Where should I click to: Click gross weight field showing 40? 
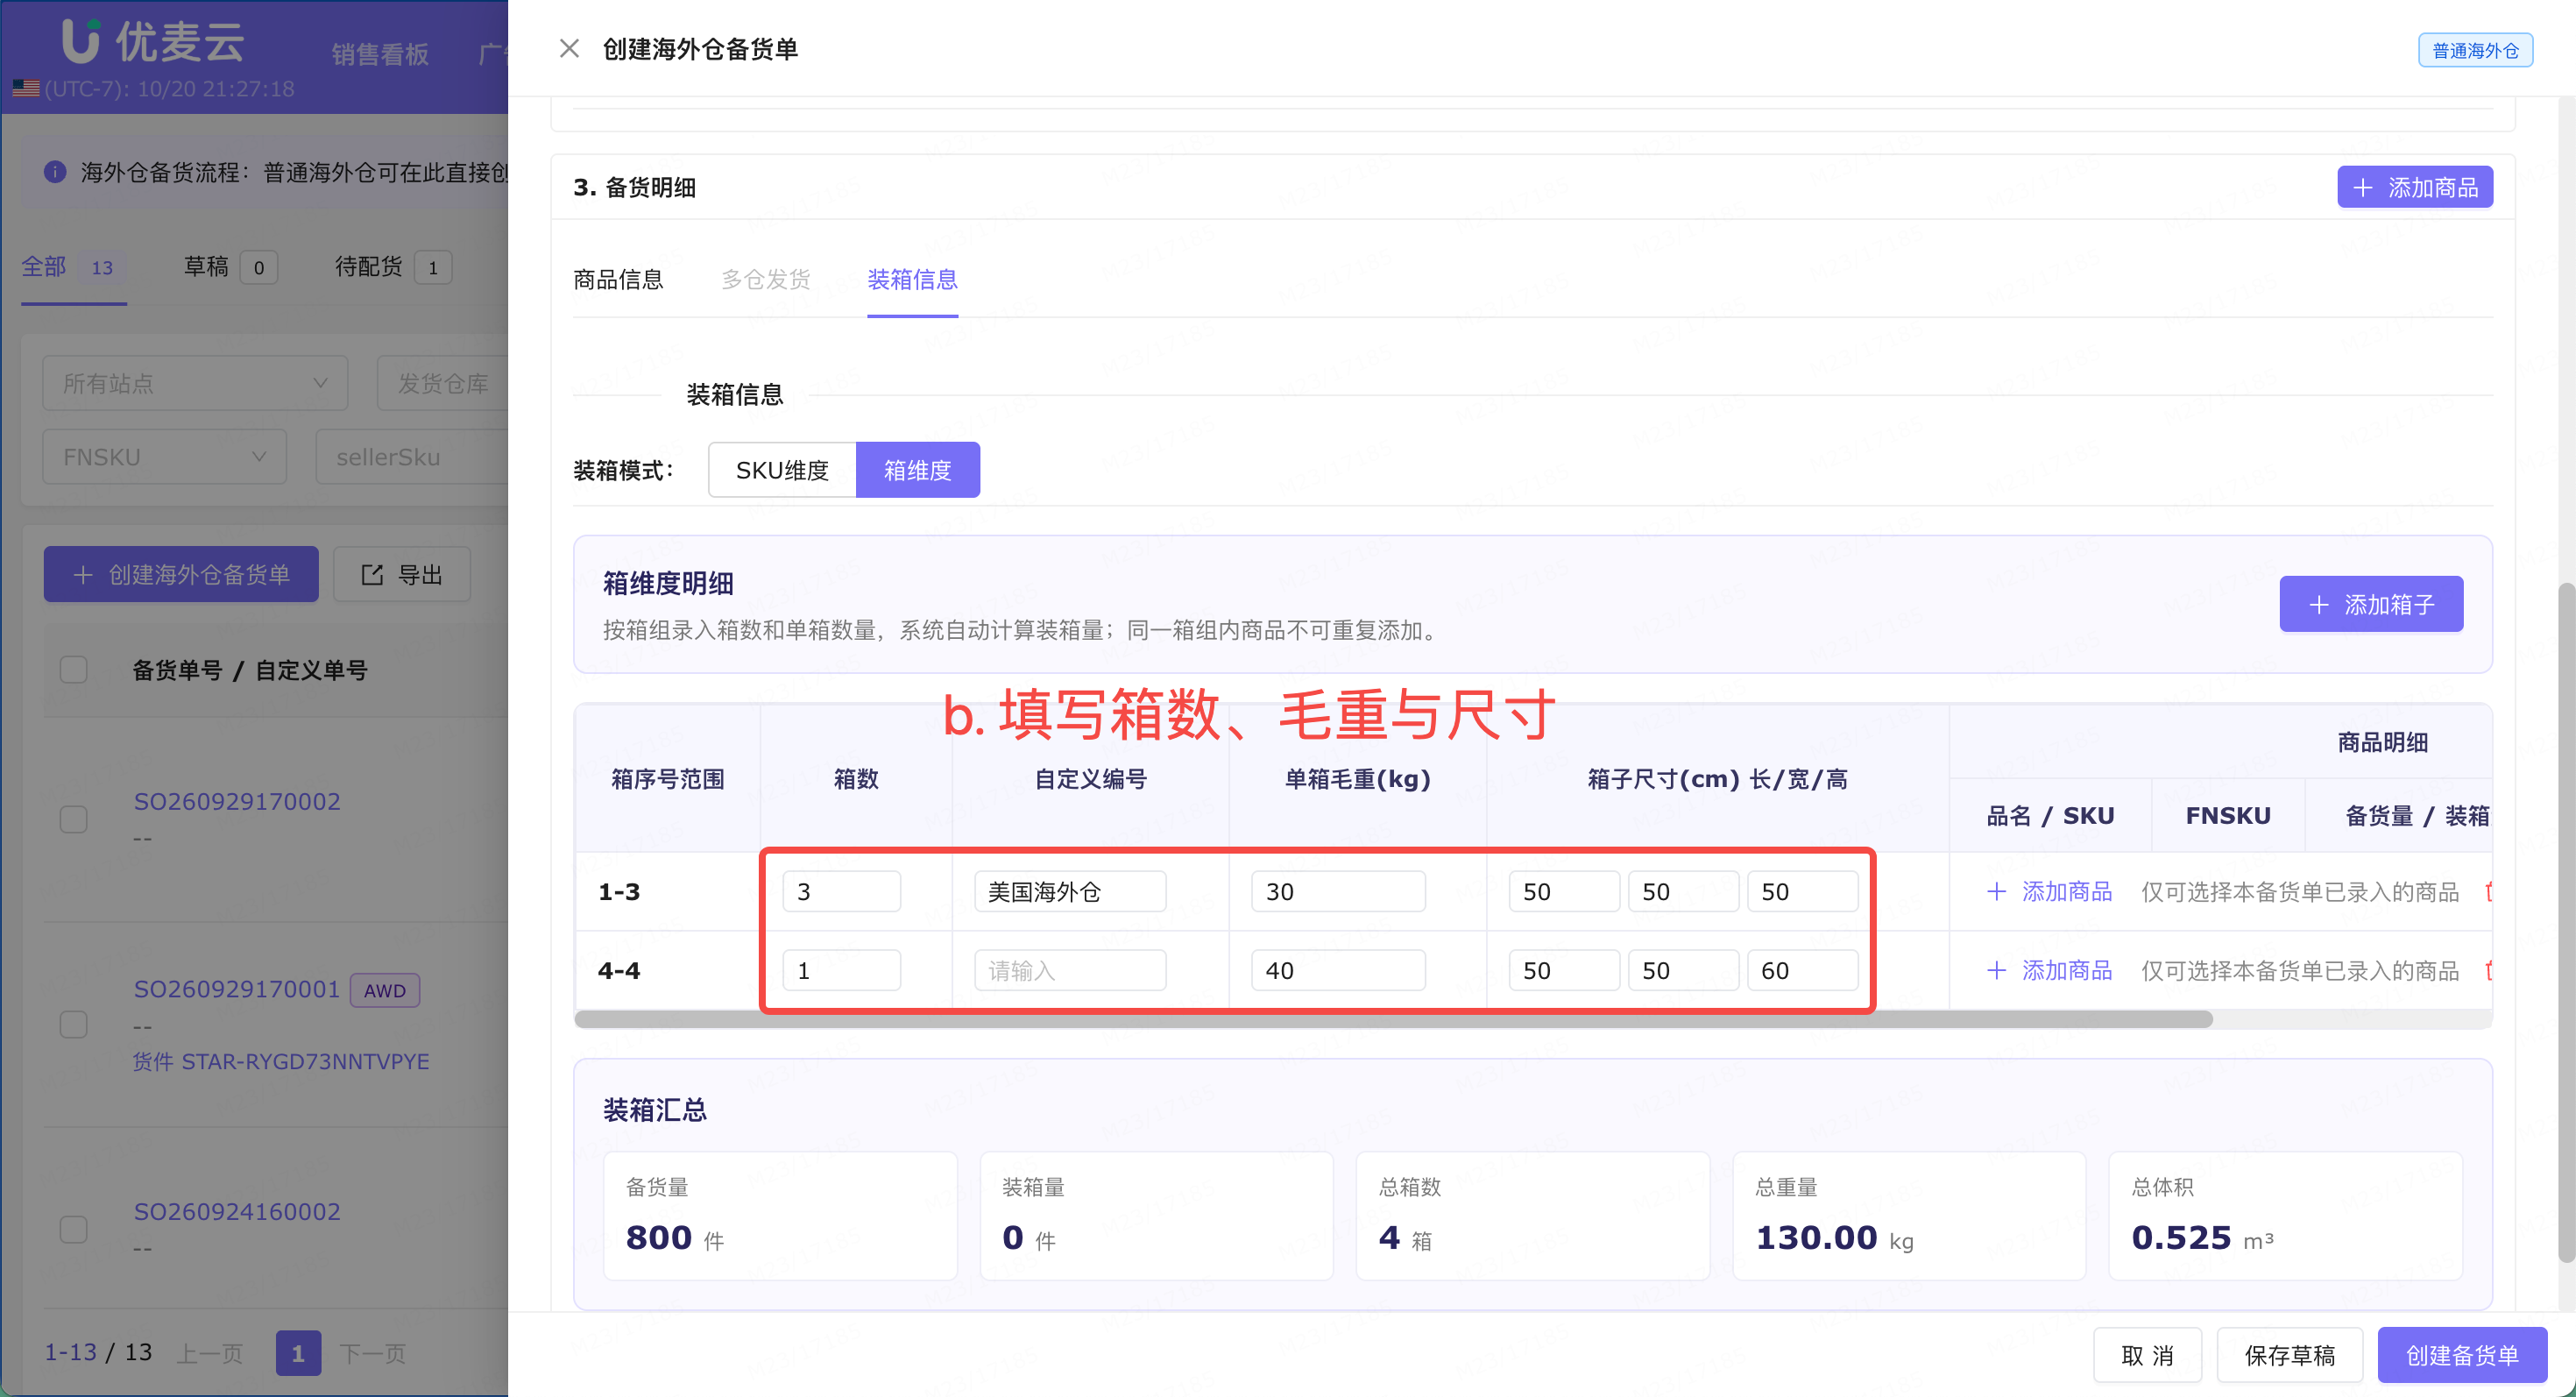(x=1338, y=970)
